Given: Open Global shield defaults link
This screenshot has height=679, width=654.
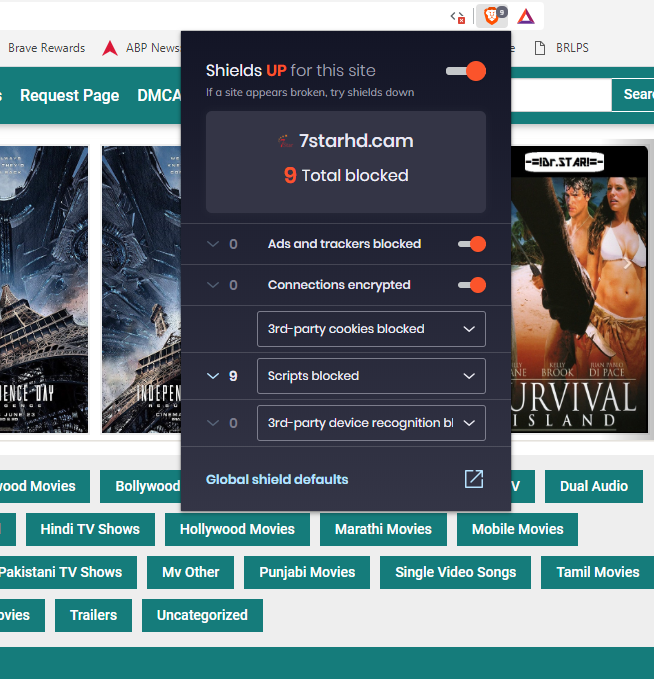Looking at the screenshot, I should [277, 479].
